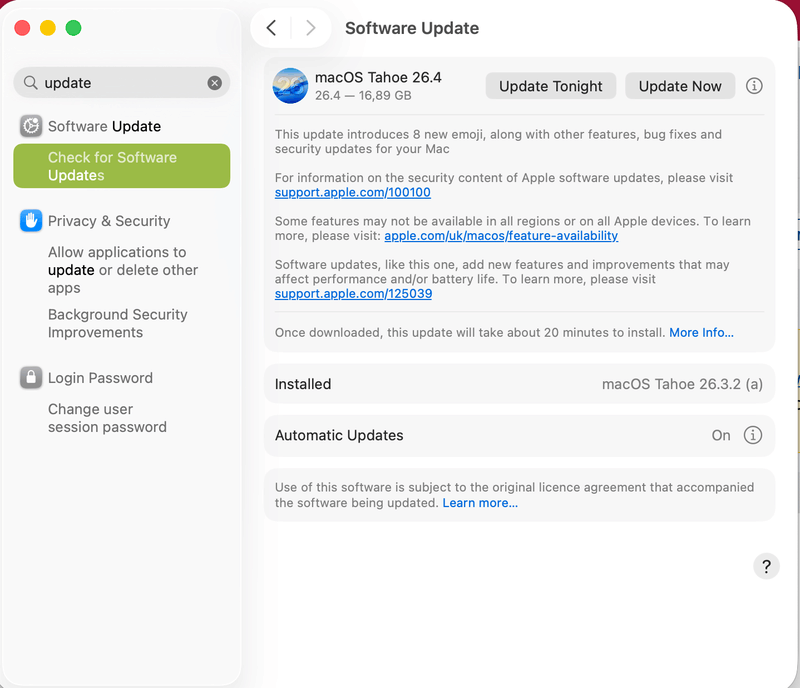This screenshot has height=688, width=800.
Task: Click the Login Password lock icon
Action: point(31,378)
